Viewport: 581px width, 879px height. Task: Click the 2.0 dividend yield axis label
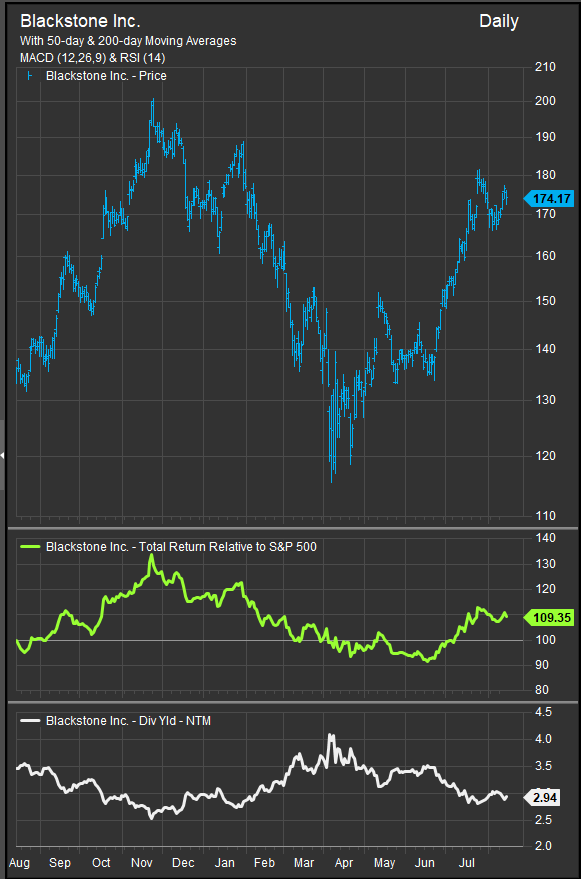545,846
